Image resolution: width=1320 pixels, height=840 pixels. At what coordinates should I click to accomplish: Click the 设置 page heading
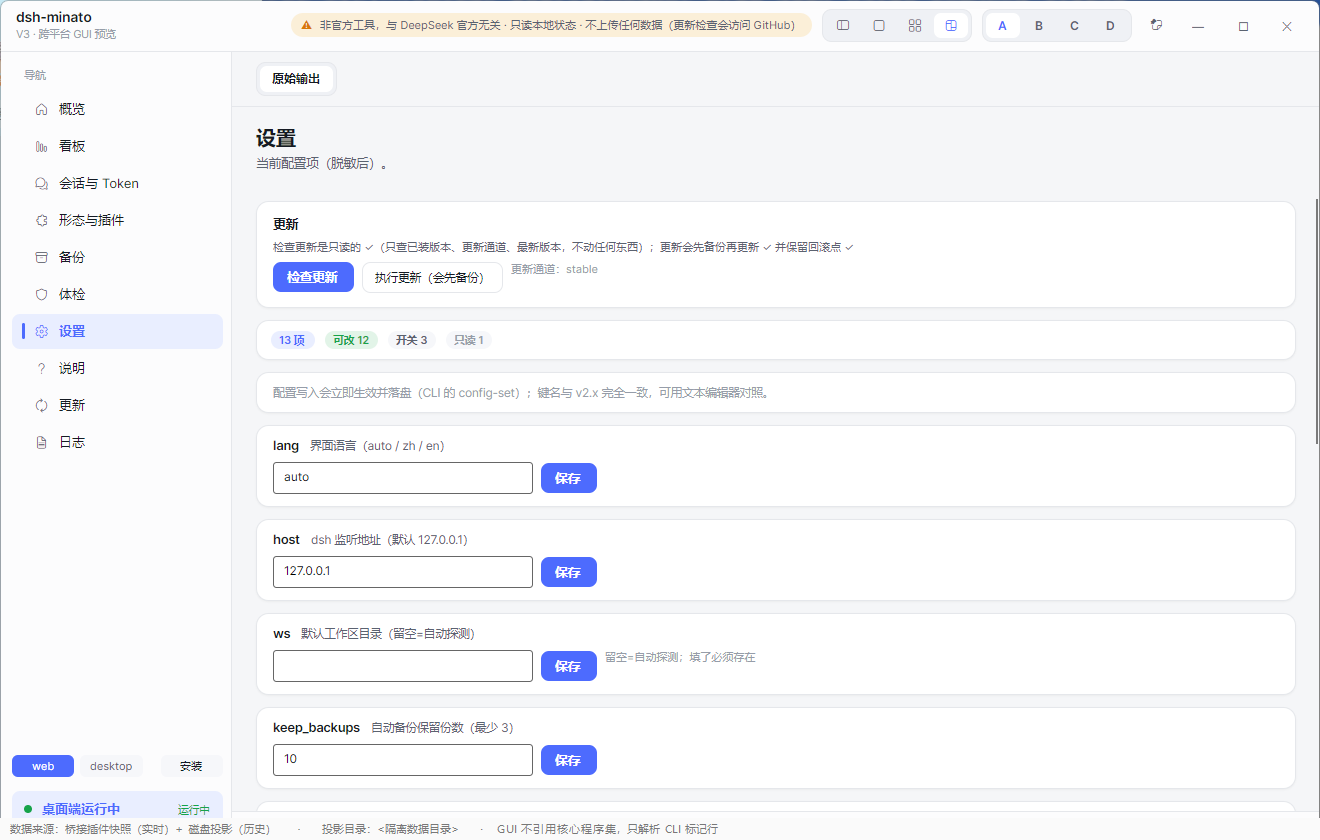point(276,138)
